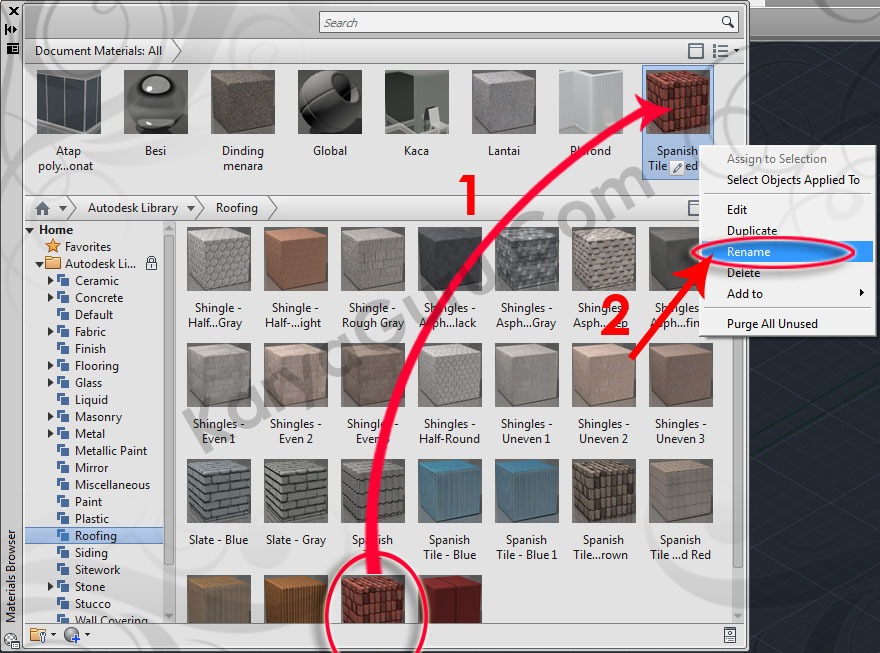Click the palette auto-hide arrows icon
The height and width of the screenshot is (653, 880).
click(12, 29)
